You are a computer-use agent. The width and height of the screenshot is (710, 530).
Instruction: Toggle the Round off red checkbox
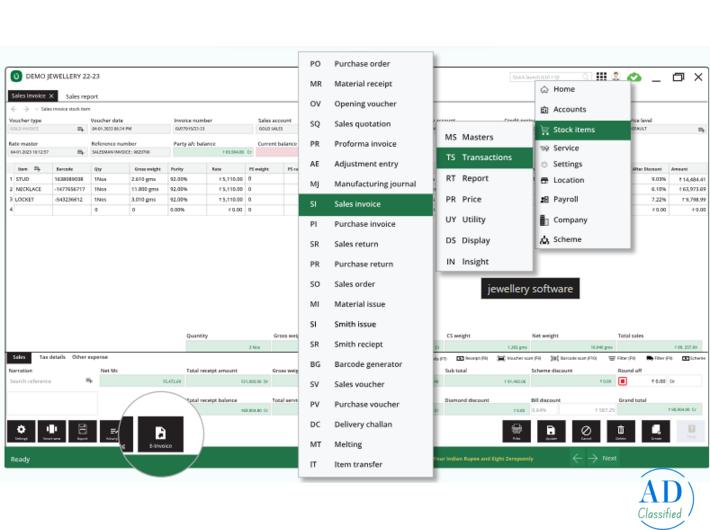pyautogui.click(x=623, y=381)
